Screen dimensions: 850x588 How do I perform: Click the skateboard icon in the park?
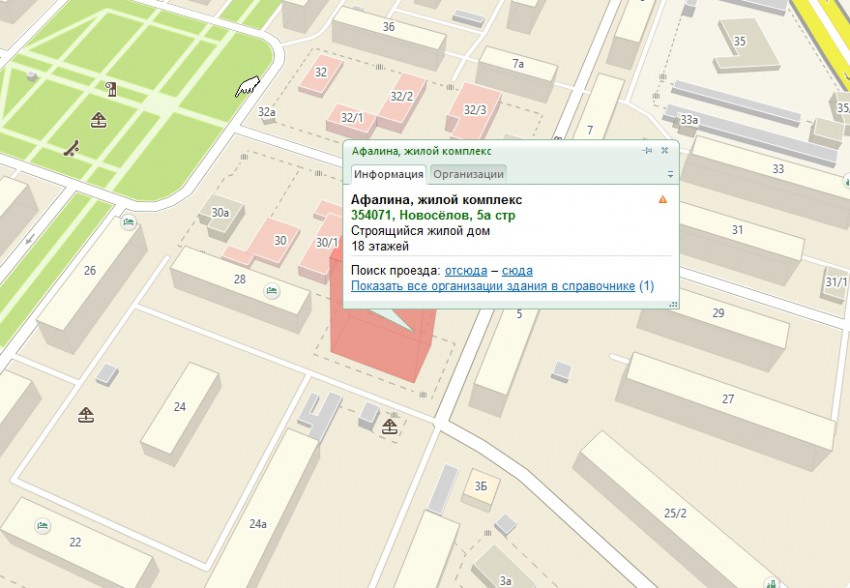coord(71,149)
